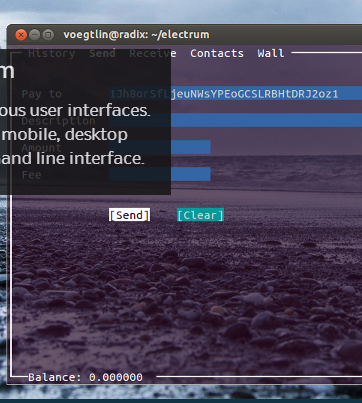The image size is (362, 403).
Task: Go to the Contacts tab
Action: [x=217, y=53]
